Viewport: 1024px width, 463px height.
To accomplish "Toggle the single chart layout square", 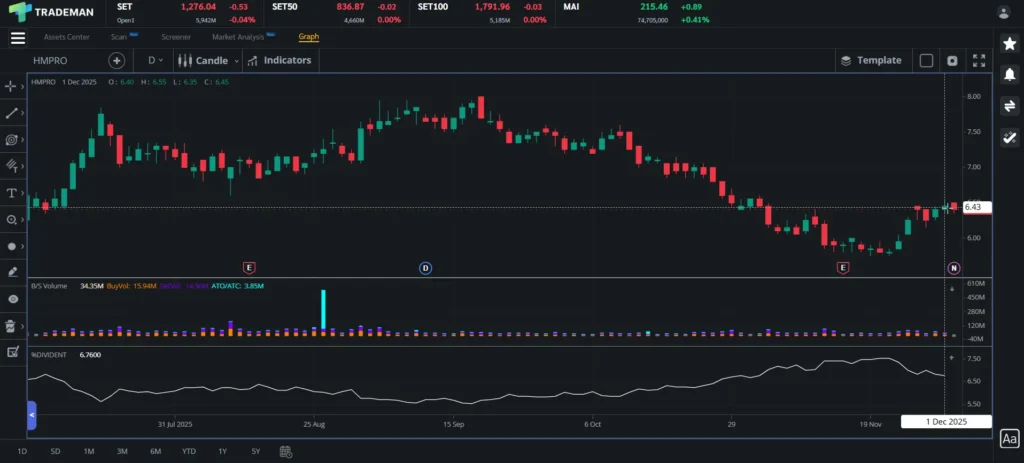I will coord(926,60).
